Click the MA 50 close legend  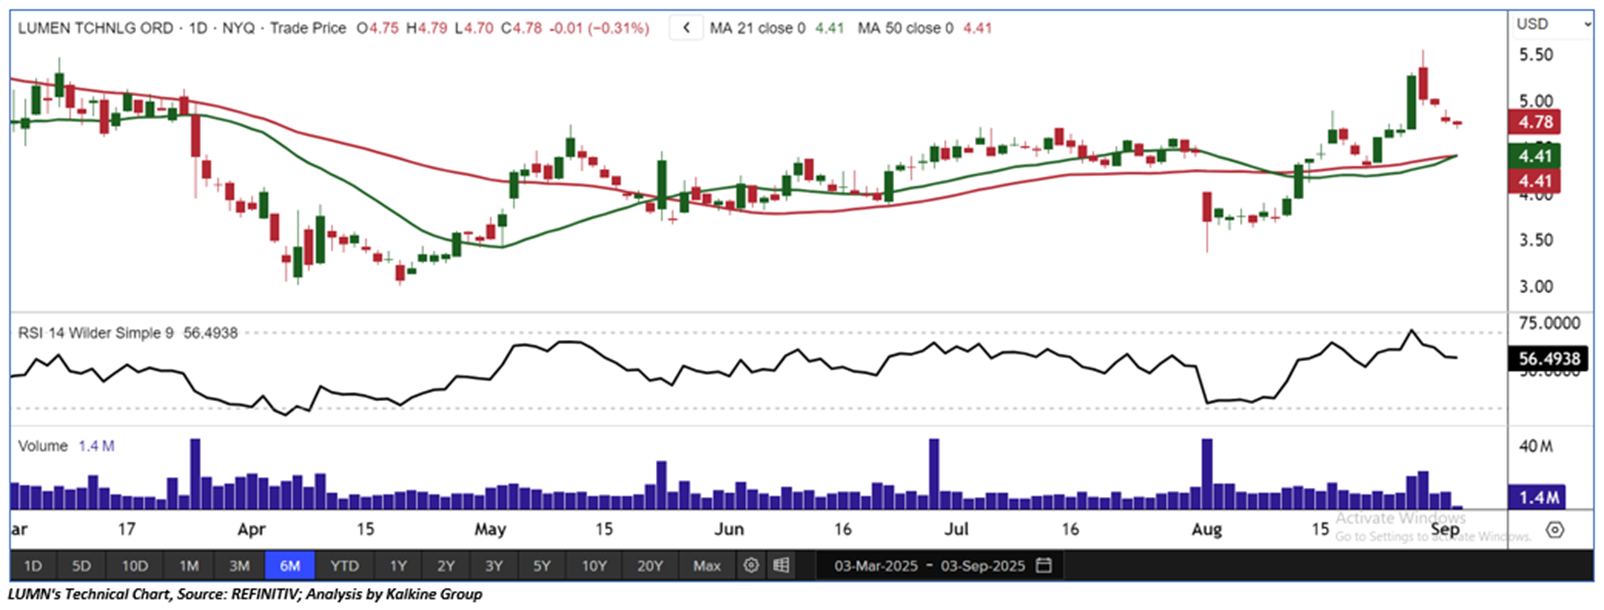pyautogui.click(x=925, y=28)
